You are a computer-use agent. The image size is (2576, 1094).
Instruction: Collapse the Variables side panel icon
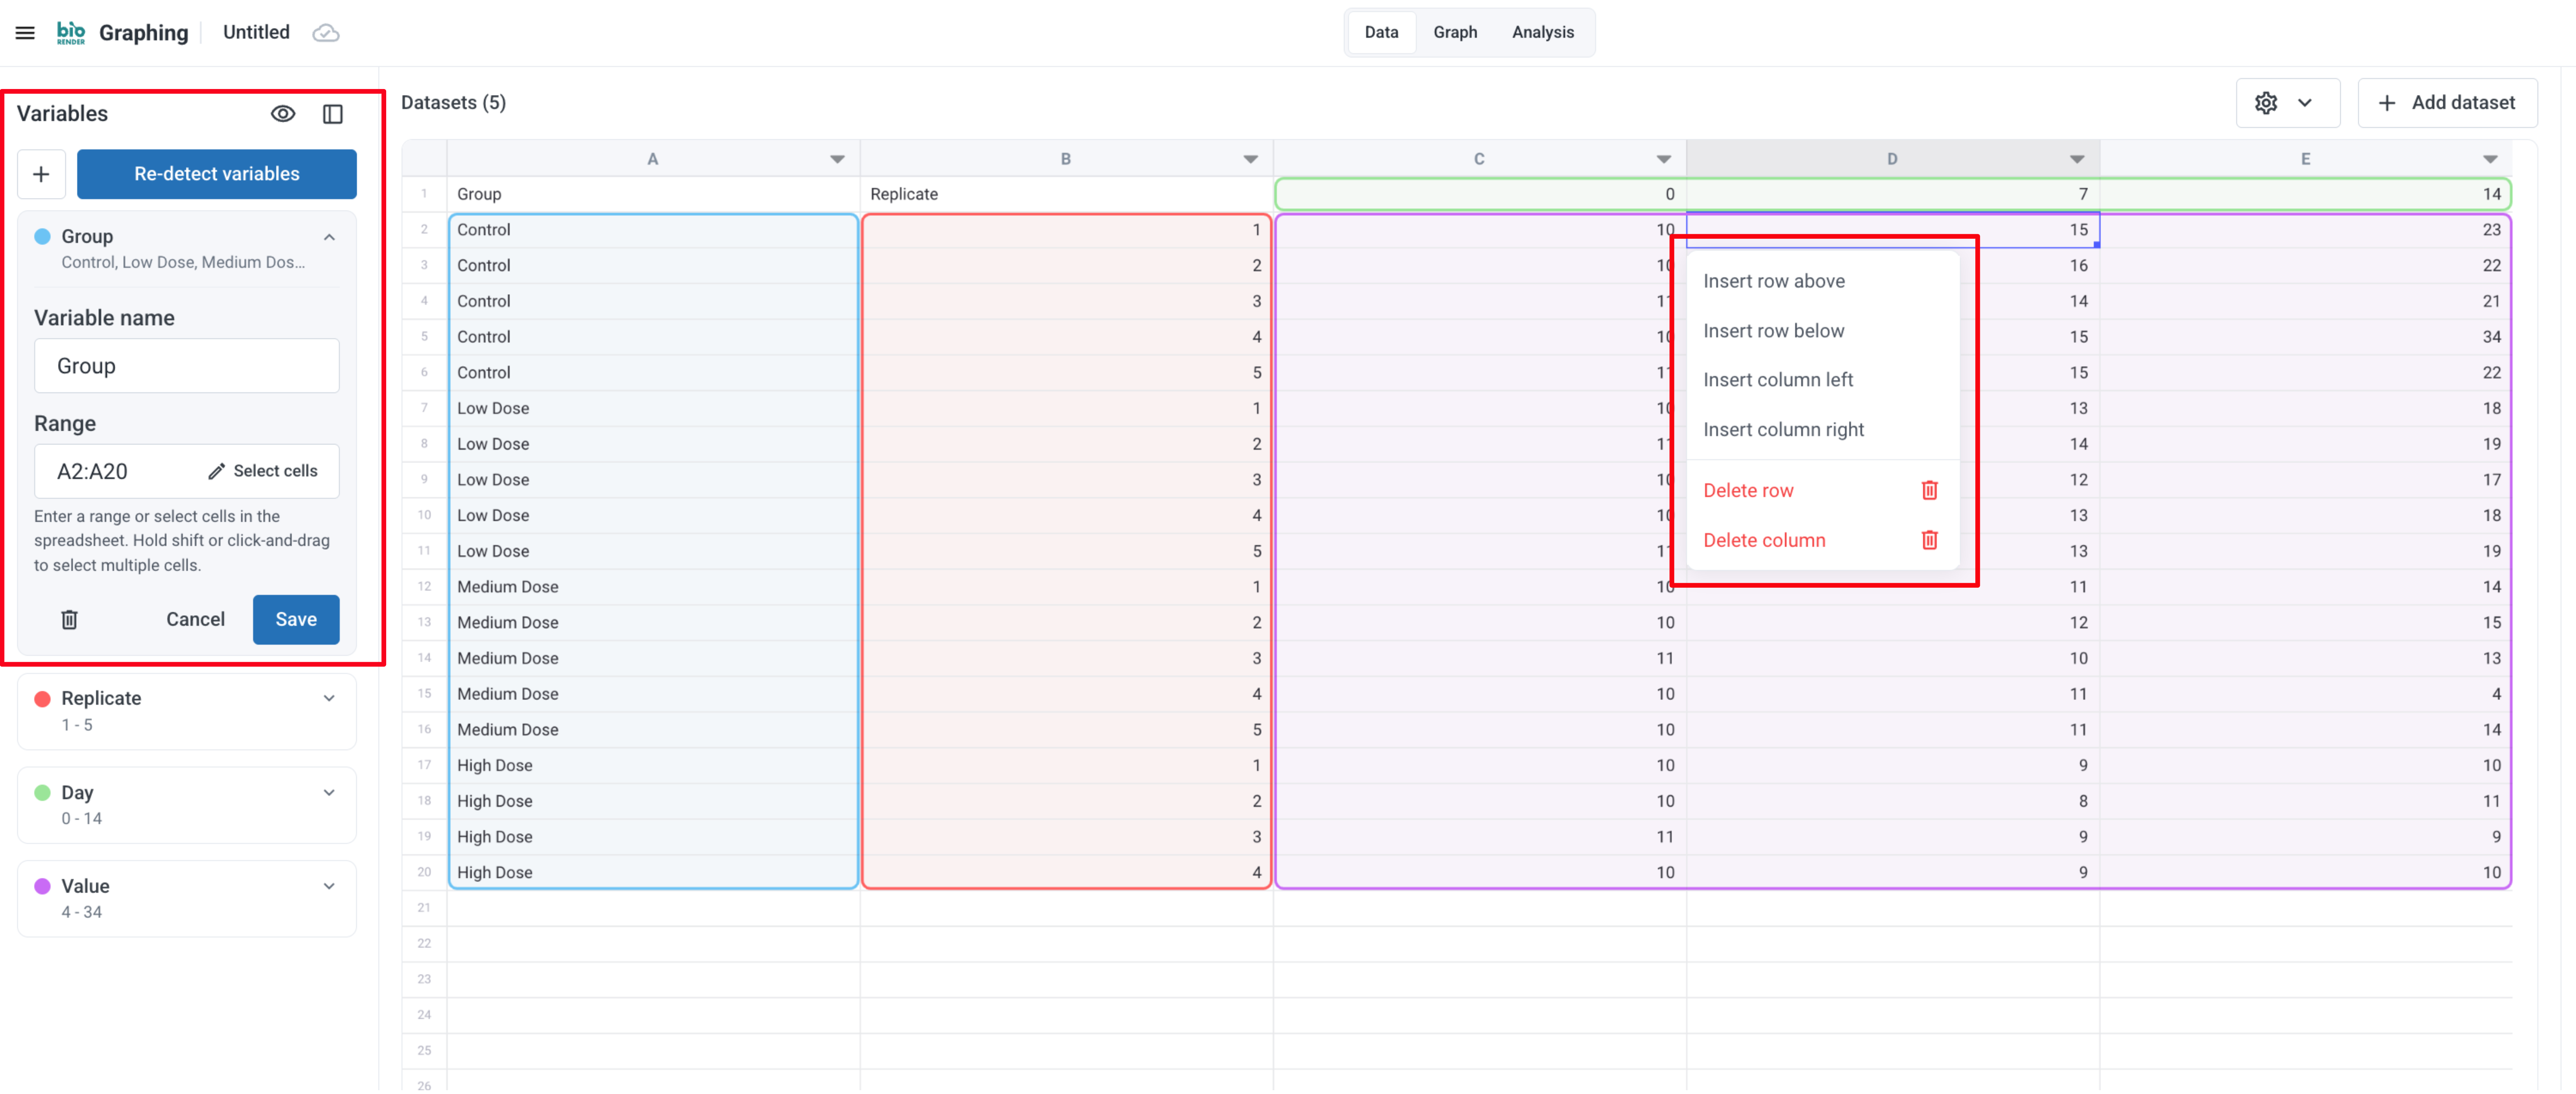333,114
